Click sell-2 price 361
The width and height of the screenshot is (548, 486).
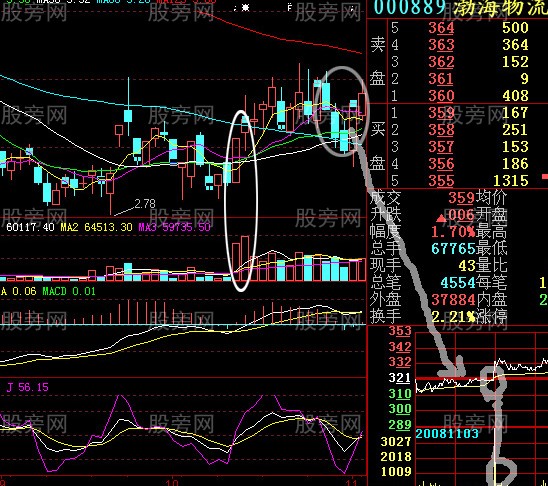click(x=441, y=79)
